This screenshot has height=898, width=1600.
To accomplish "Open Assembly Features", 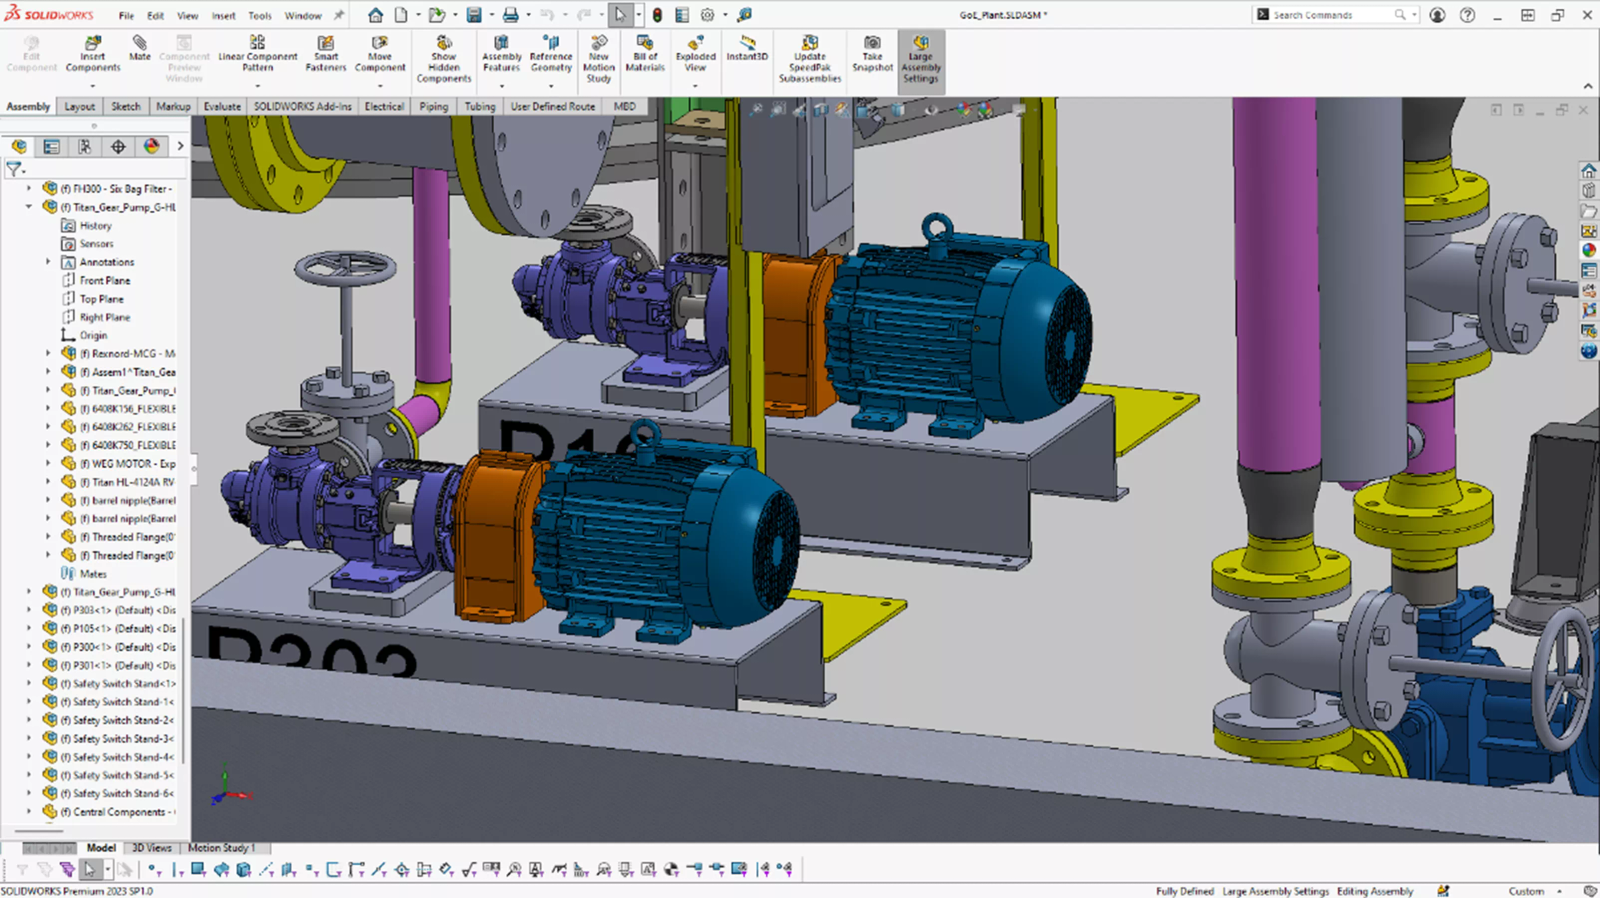I will pyautogui.click(x=502, y=54).
